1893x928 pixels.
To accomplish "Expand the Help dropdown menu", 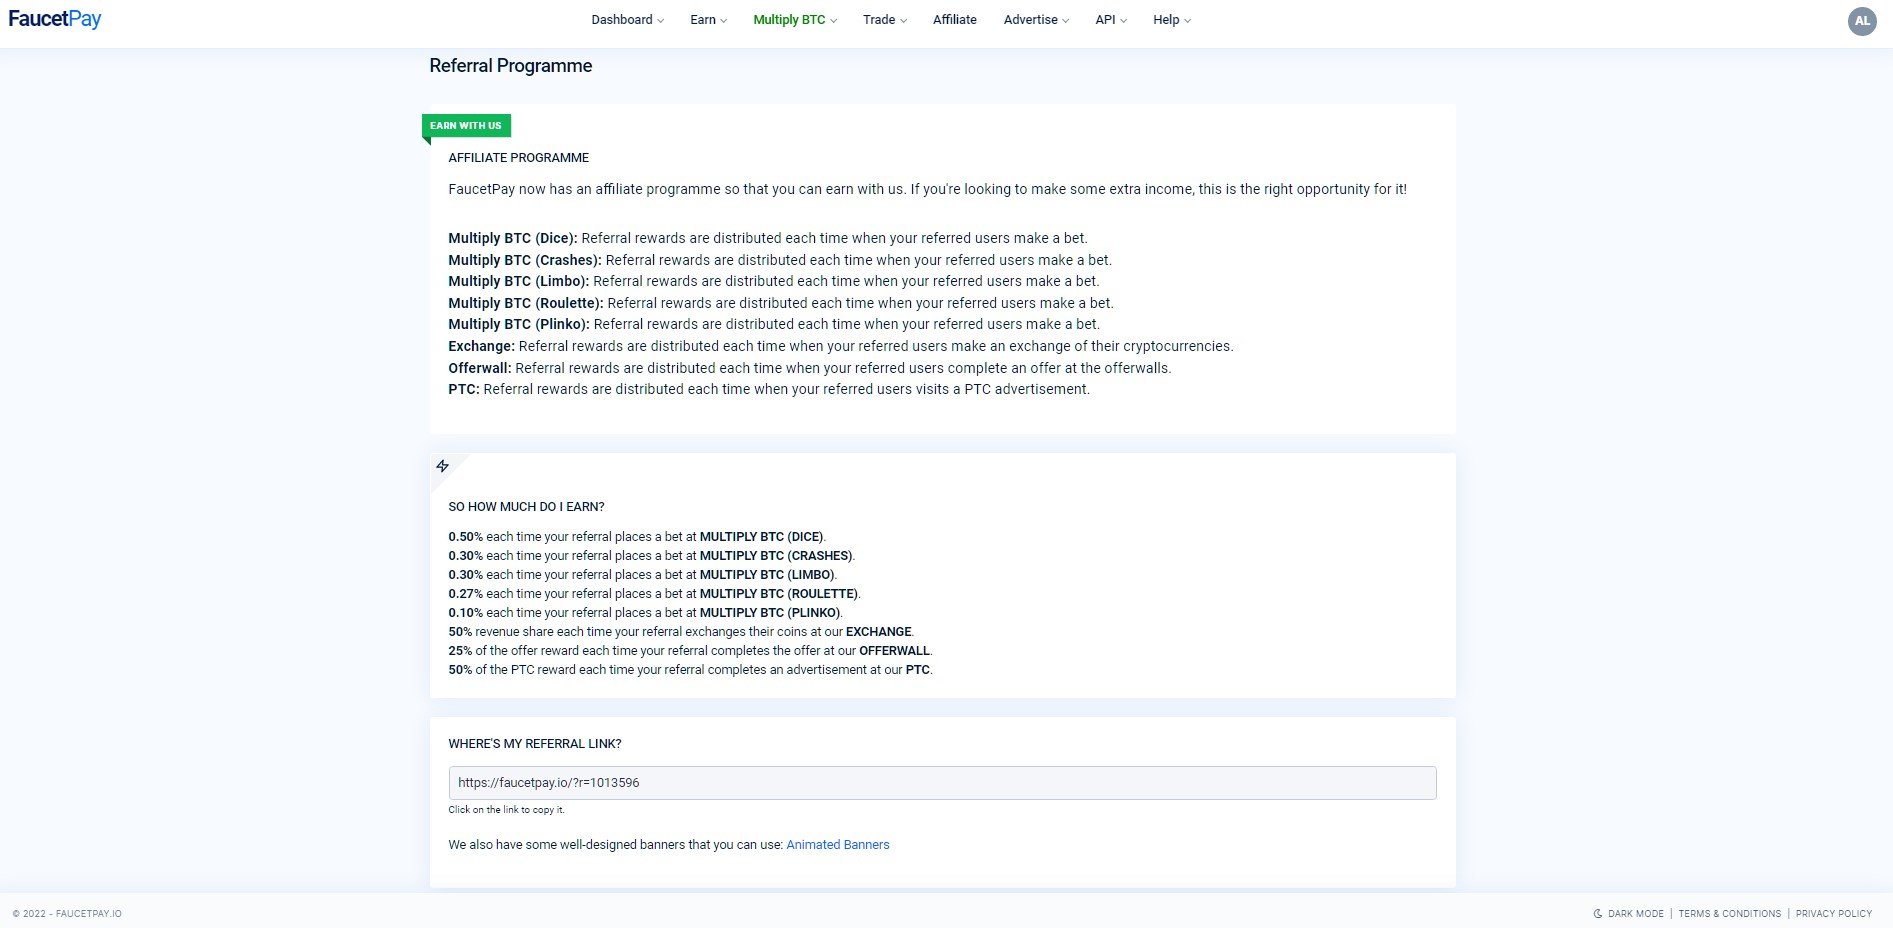I will pos(1172,20).
